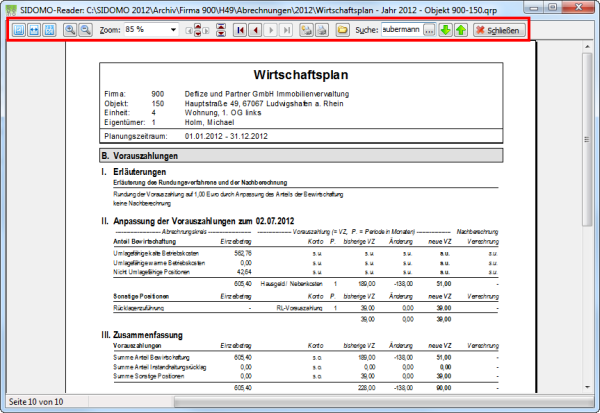Click the pan left arrow icon

pos(189,30)
